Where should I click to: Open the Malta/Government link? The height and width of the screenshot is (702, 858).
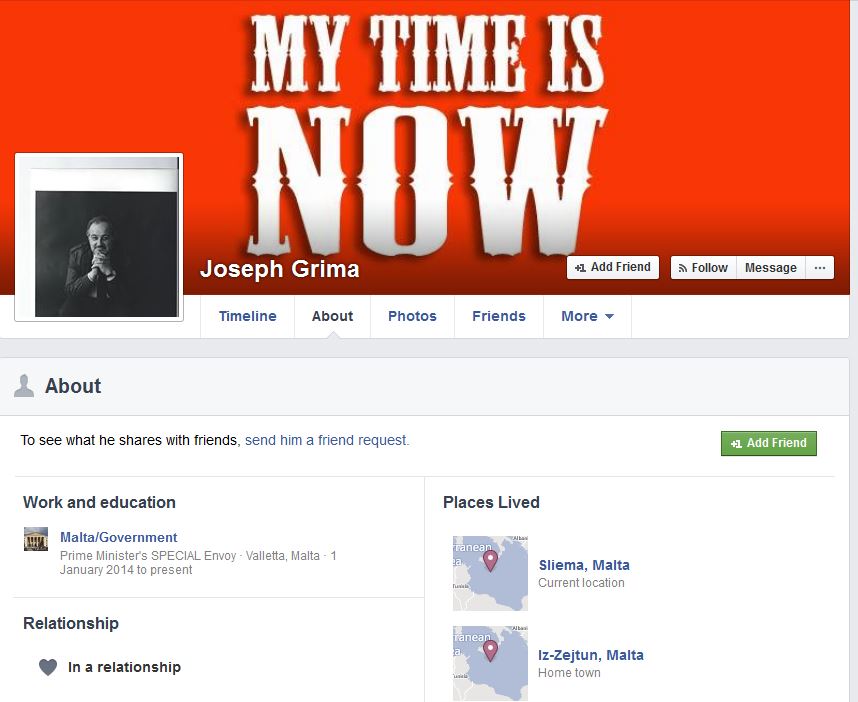tap(119, 537)
